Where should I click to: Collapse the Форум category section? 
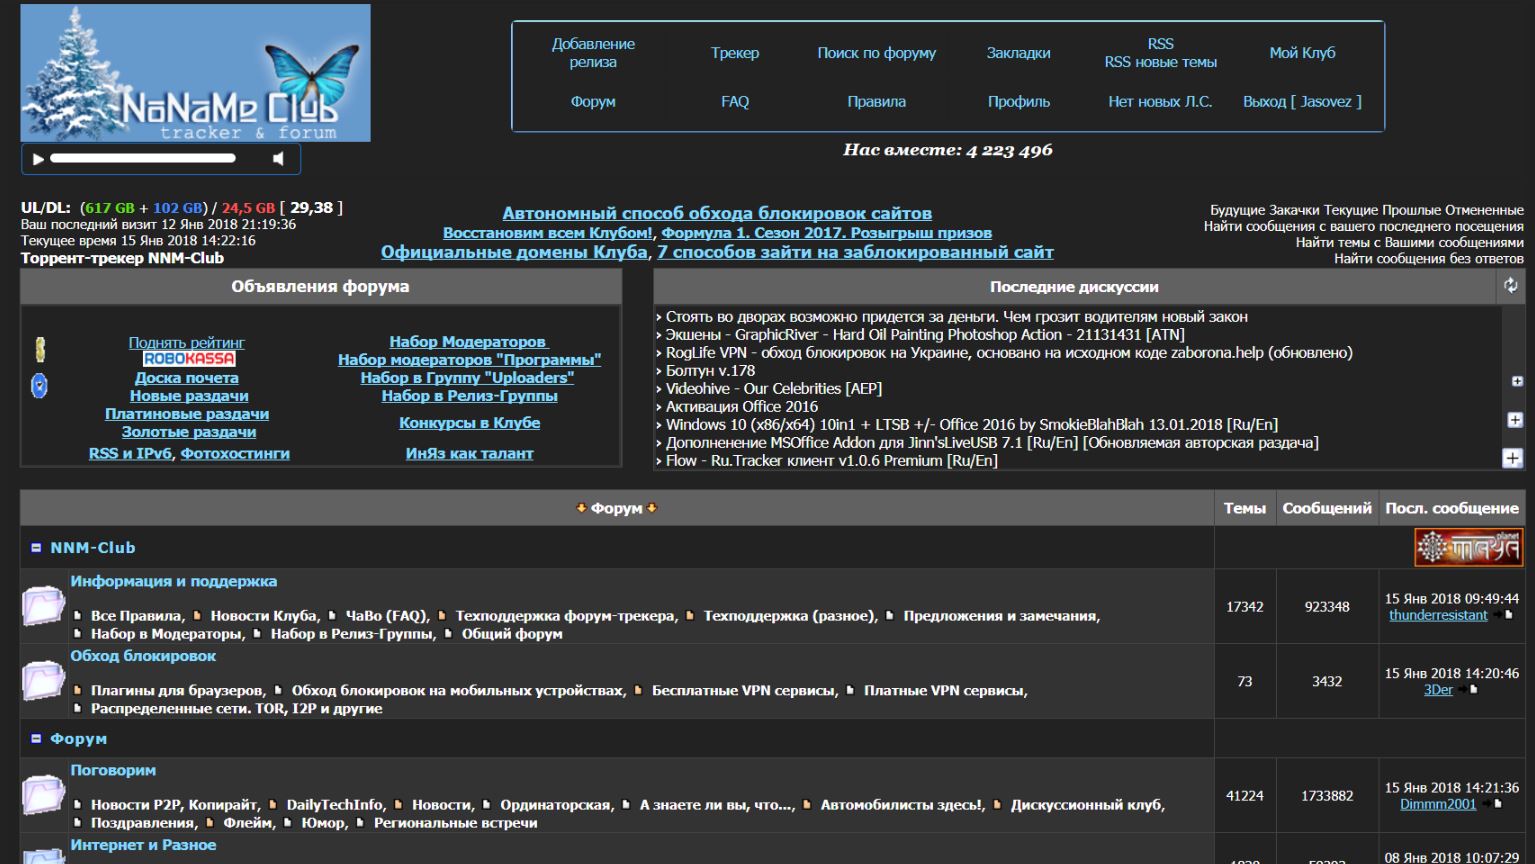point(36,739)
